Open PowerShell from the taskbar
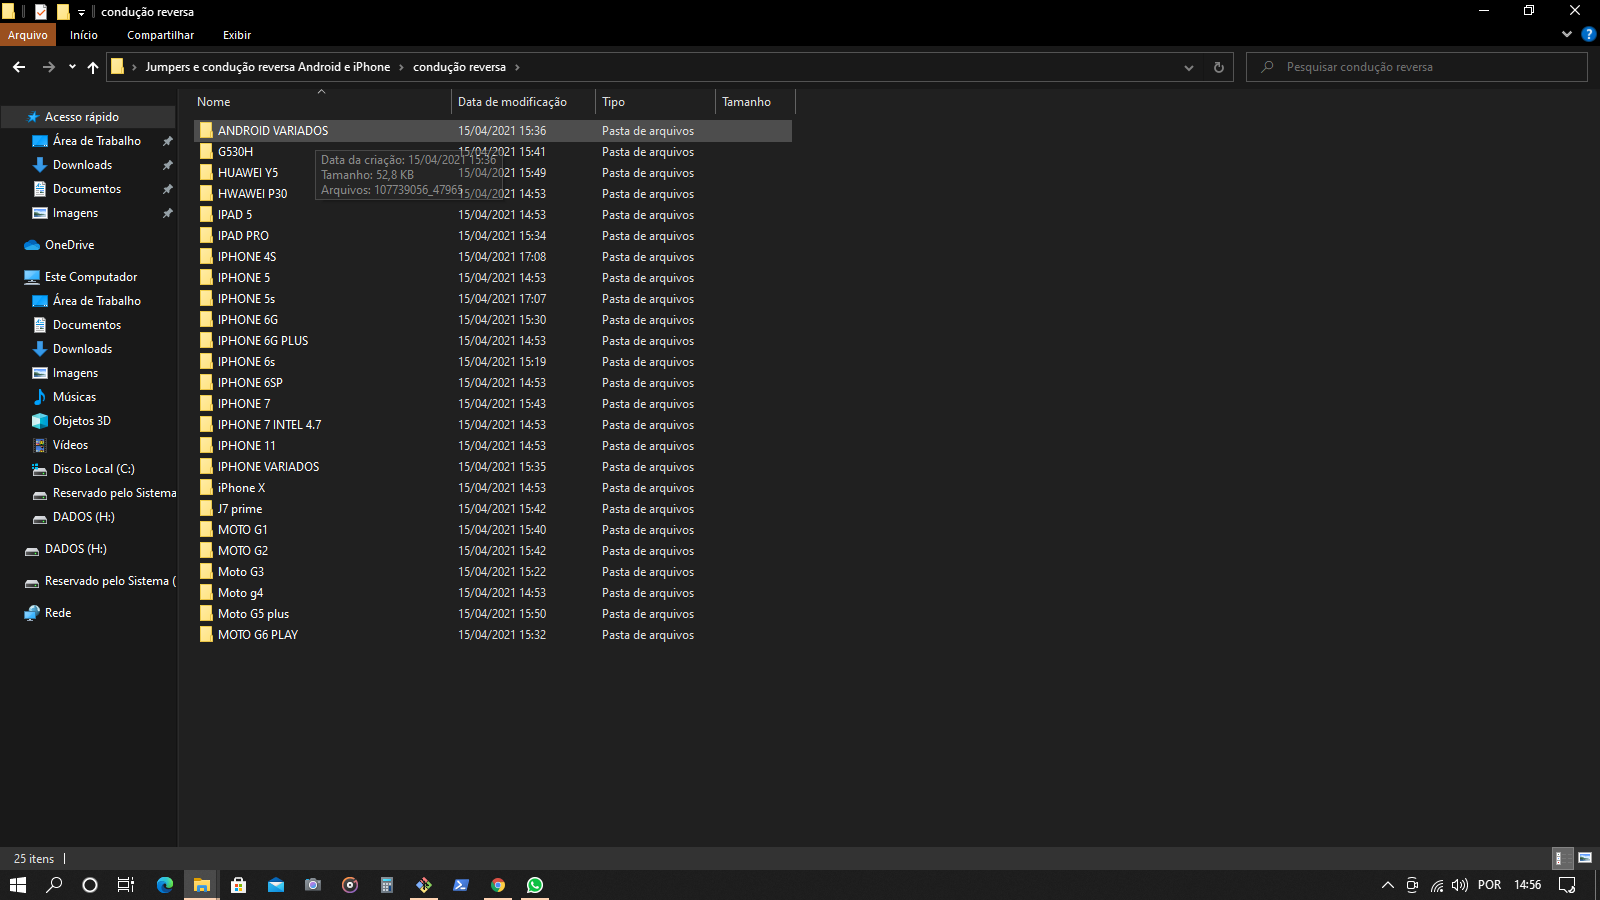The image size is (1600, 900). coord(461,885)
